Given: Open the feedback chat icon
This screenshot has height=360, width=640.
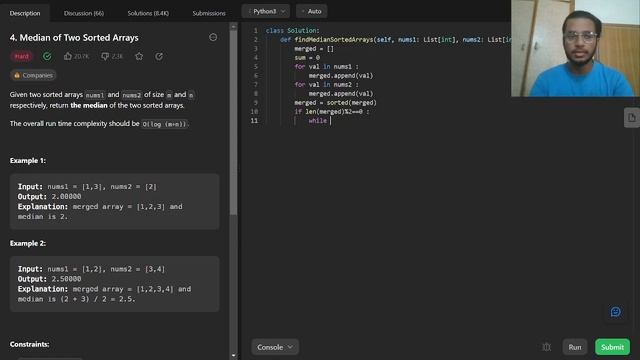Looking at the screenshot, I should coord(616,312).
